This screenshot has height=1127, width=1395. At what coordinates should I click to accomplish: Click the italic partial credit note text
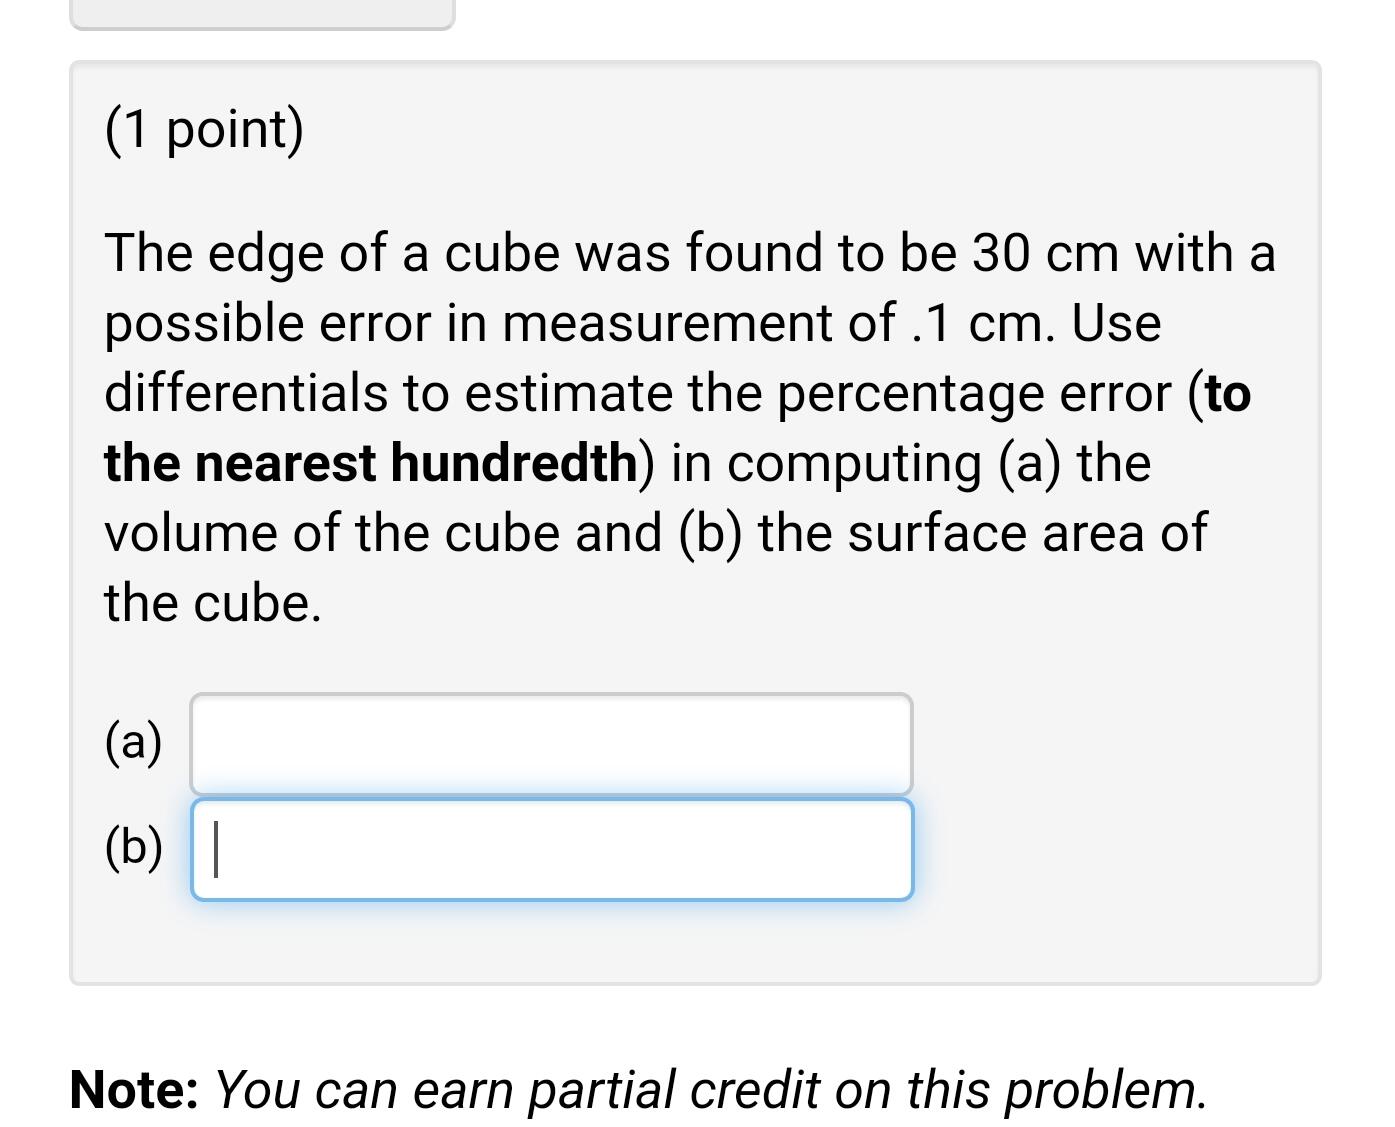pos(710,1089)
